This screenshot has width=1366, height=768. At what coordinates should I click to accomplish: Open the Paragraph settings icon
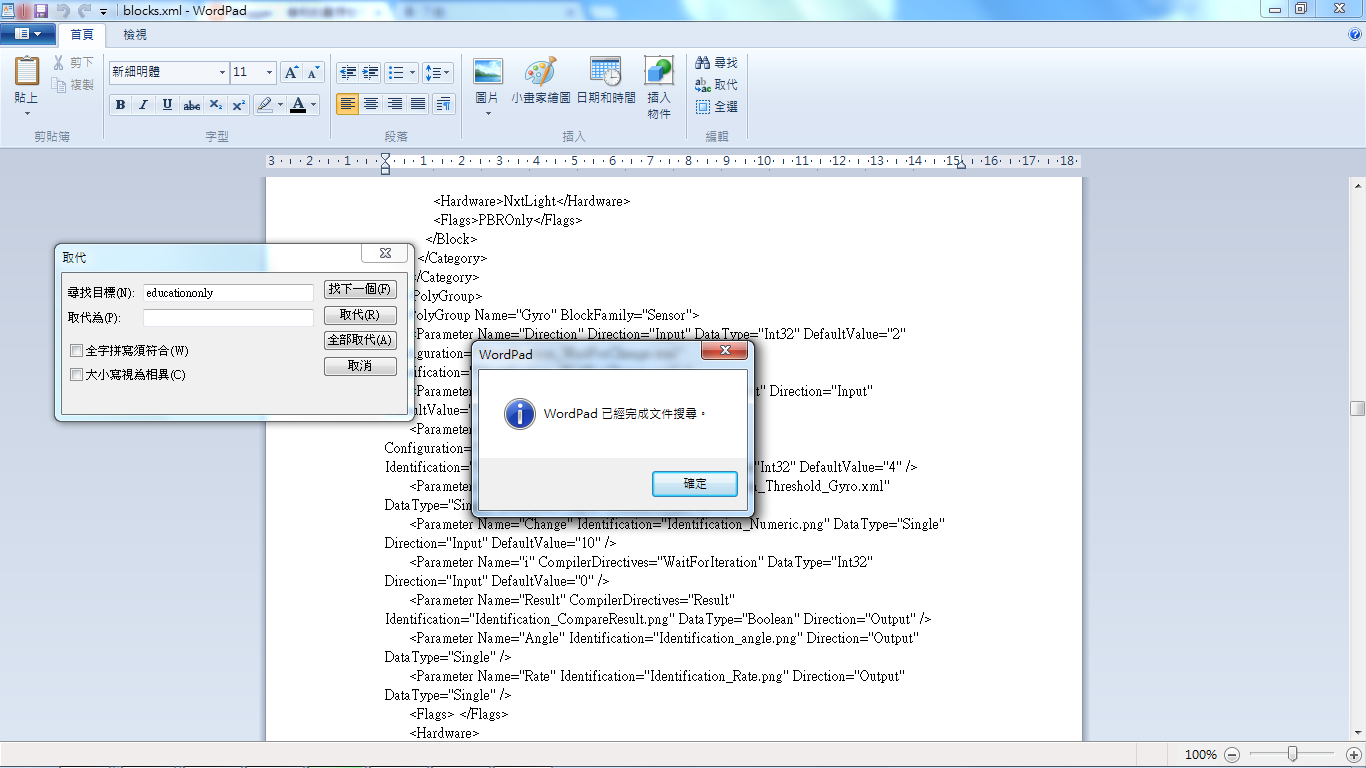pyautogui.click(x=443, y=104)
